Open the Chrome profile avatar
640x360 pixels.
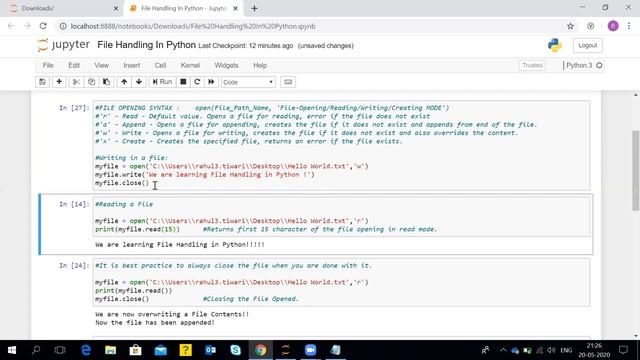(613, 26)
